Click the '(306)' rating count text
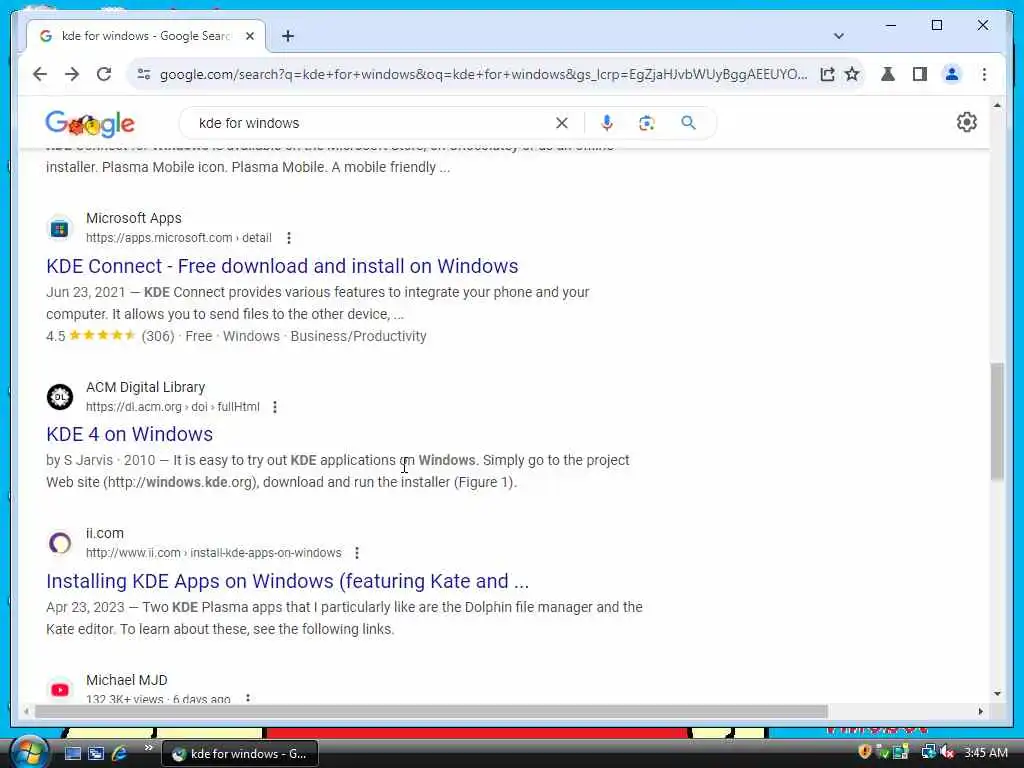This screenshot has height=768, width=1024. click(158, 336)
